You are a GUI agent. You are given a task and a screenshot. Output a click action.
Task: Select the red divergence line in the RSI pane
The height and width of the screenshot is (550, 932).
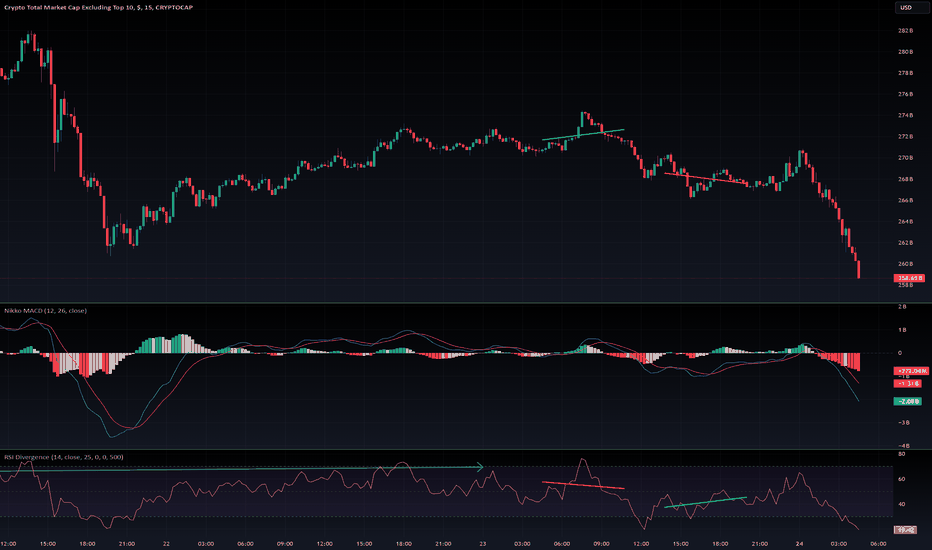[583, 485]
